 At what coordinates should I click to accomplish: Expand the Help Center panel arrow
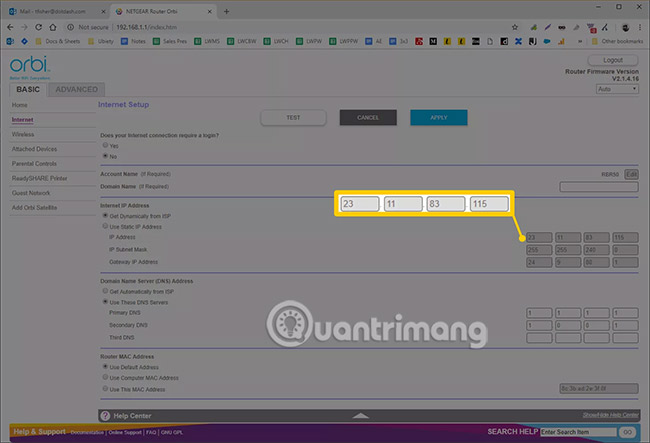(361, 416)
